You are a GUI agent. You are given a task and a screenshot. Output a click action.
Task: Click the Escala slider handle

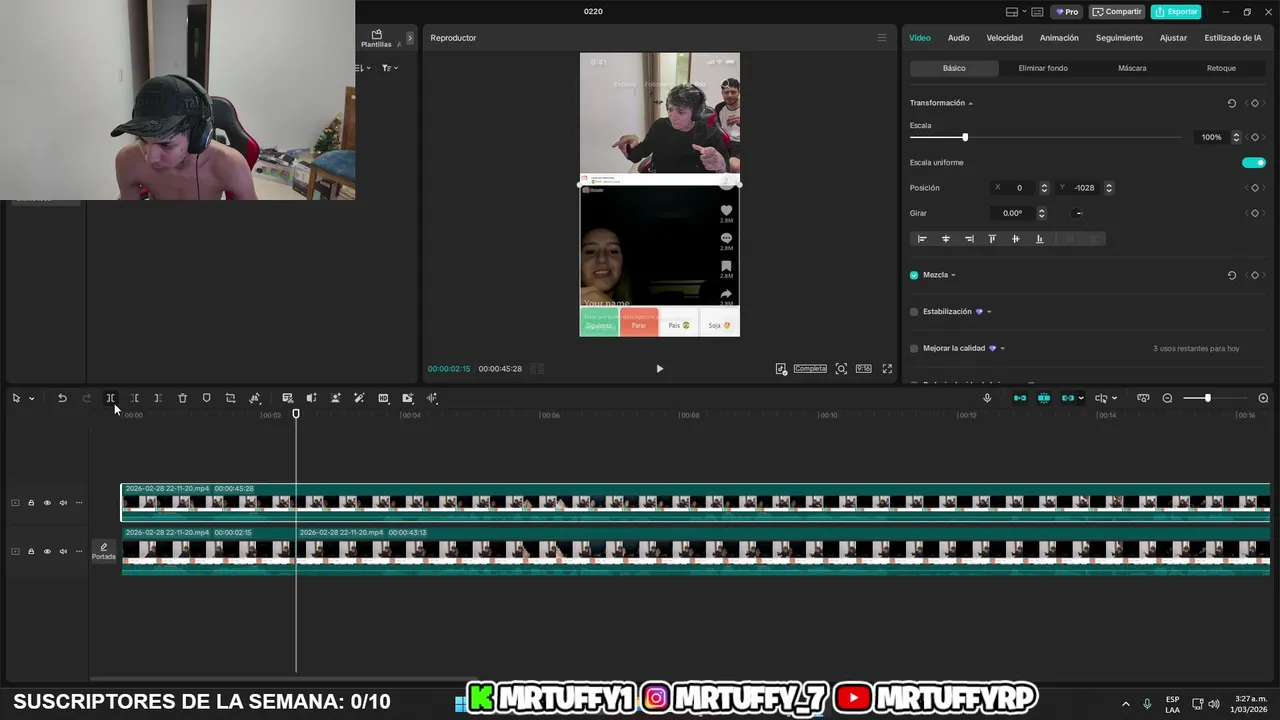[x=965, y=137]
